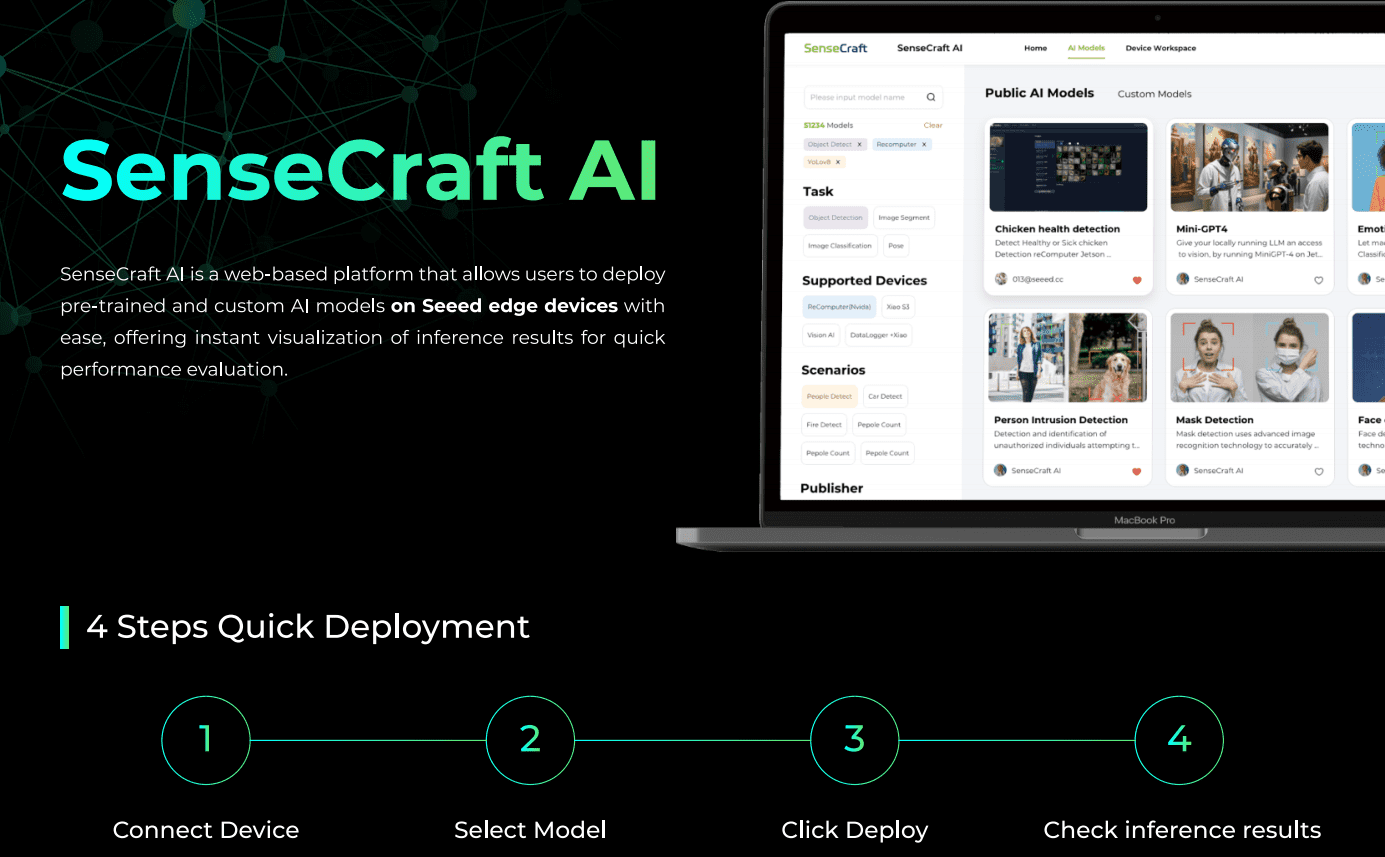
Task: Remove the YoLov8 filter tag
Action: (837, 162)
